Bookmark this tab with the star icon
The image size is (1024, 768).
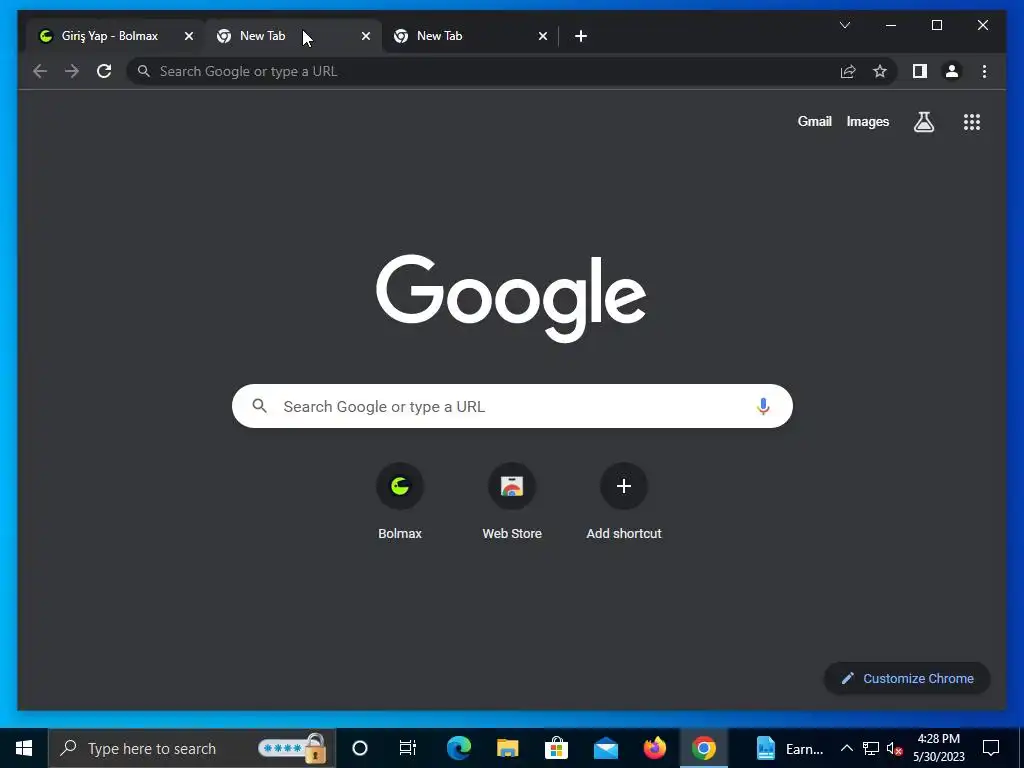[880, 71]
